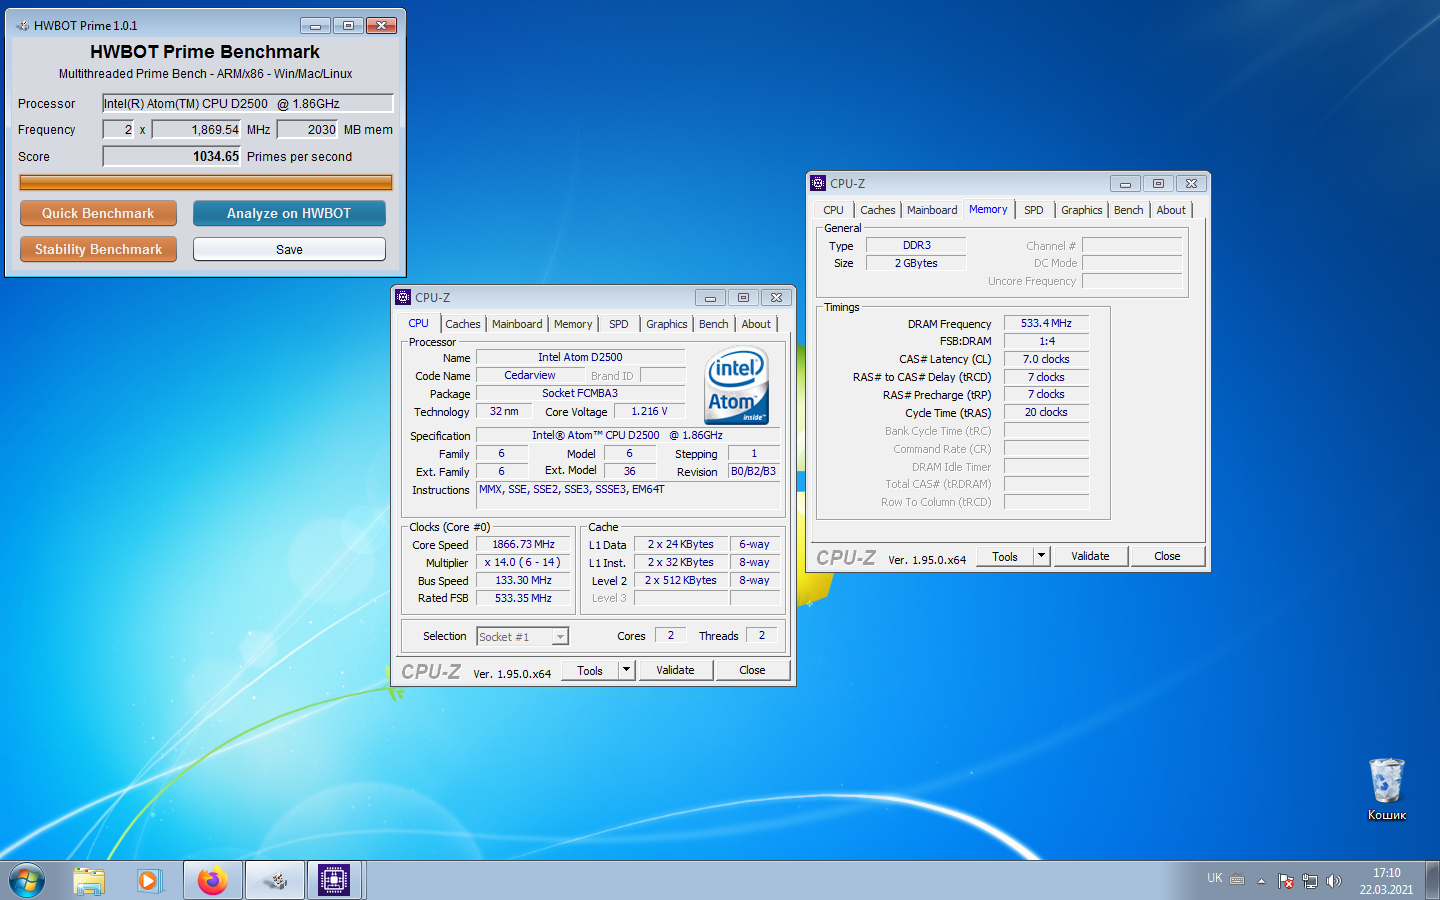The height and width of the screenshot is (900, 1440).
Task: Switch to HWBOT Prime taskbar item
Action: click(275, 880)
